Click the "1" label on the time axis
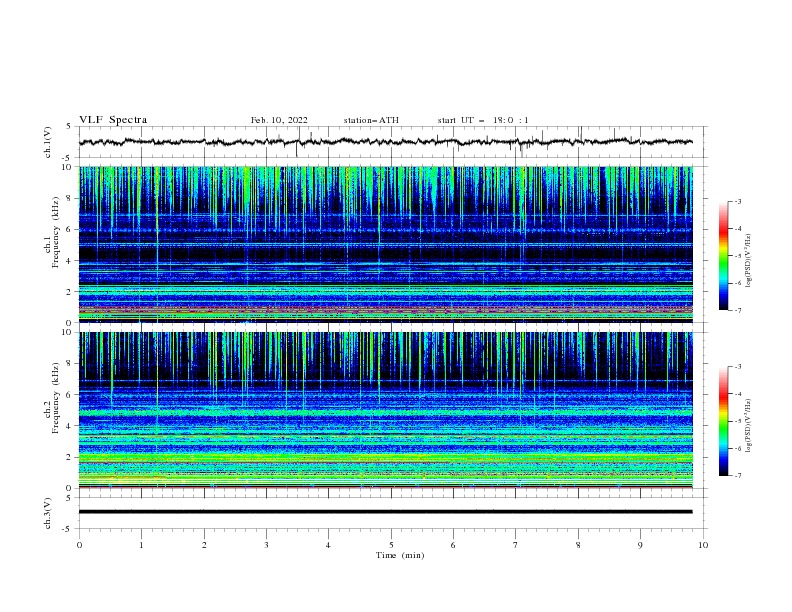Viewport: 792px width, 612px height. pyautogui.click(x=141, y=545)
